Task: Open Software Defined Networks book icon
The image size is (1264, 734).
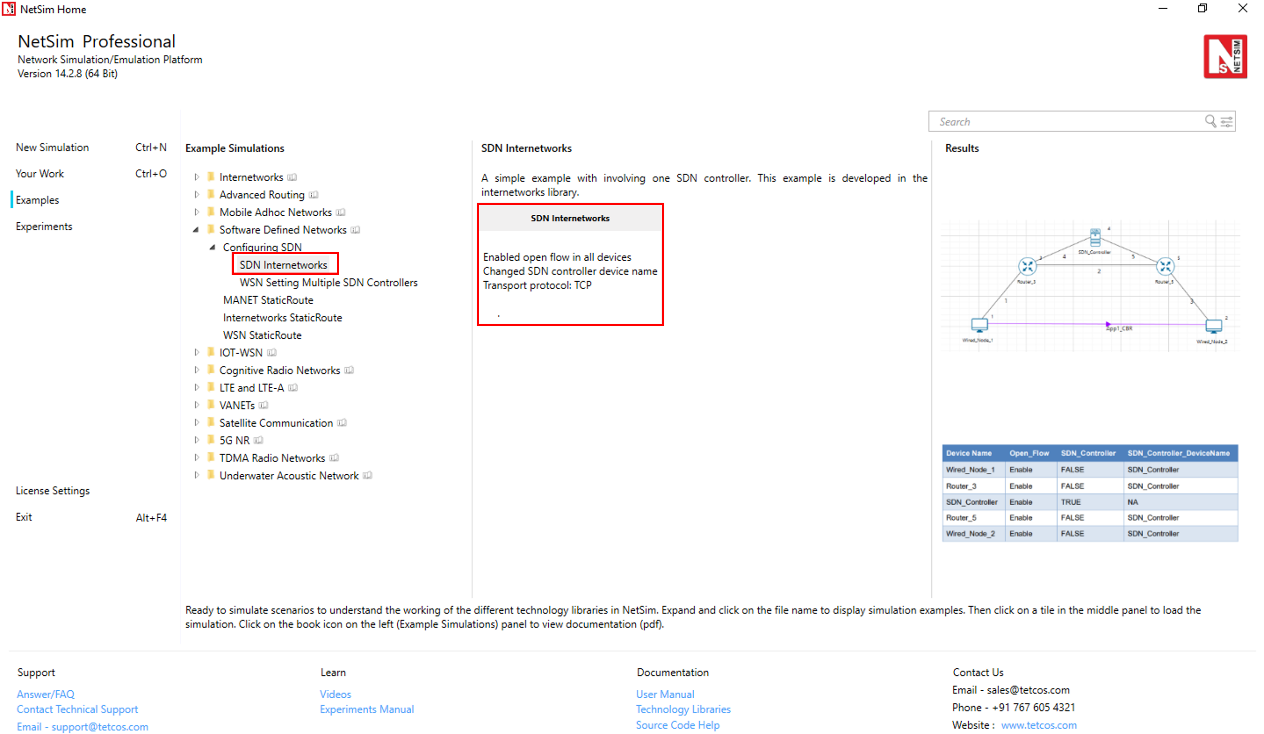Action: [356, 230]
